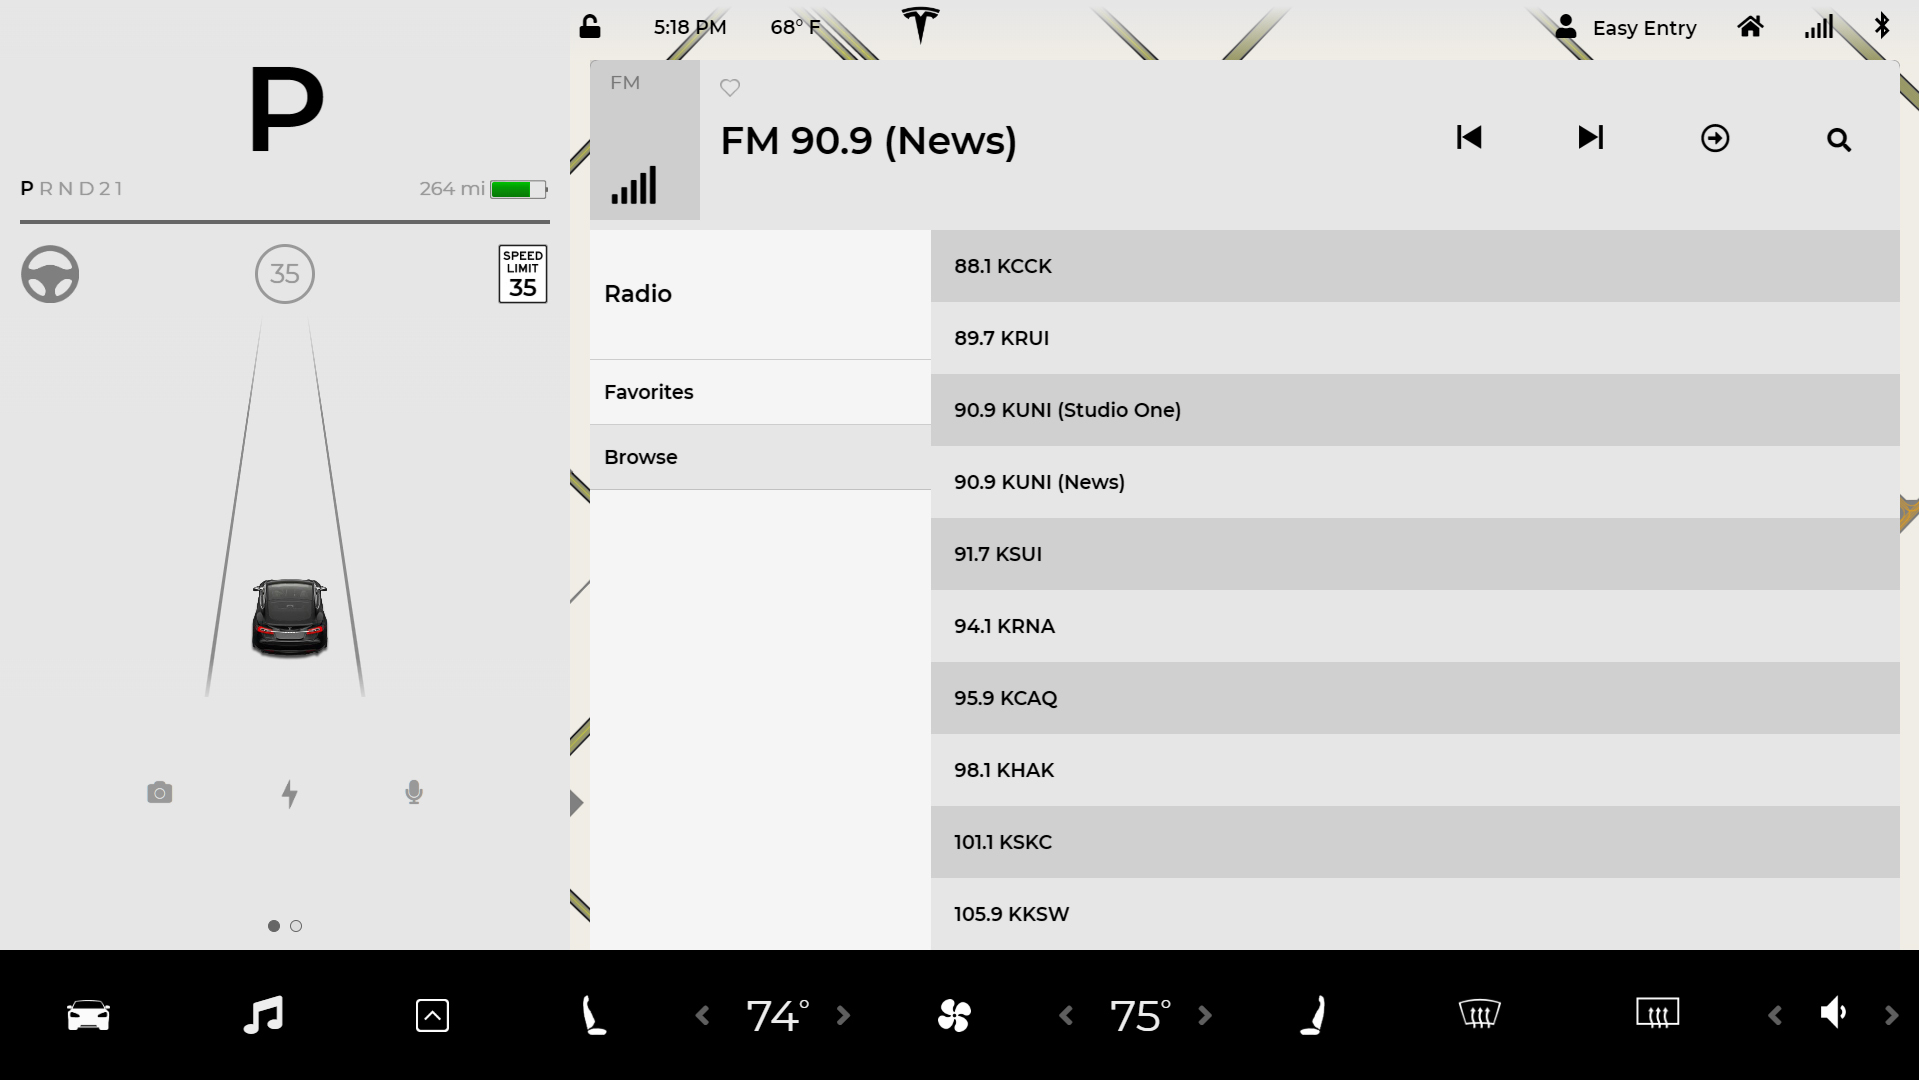Lower the volume with left arrow
The width and height of the screenshot is (1919, 1080).
[1775, 1016]
